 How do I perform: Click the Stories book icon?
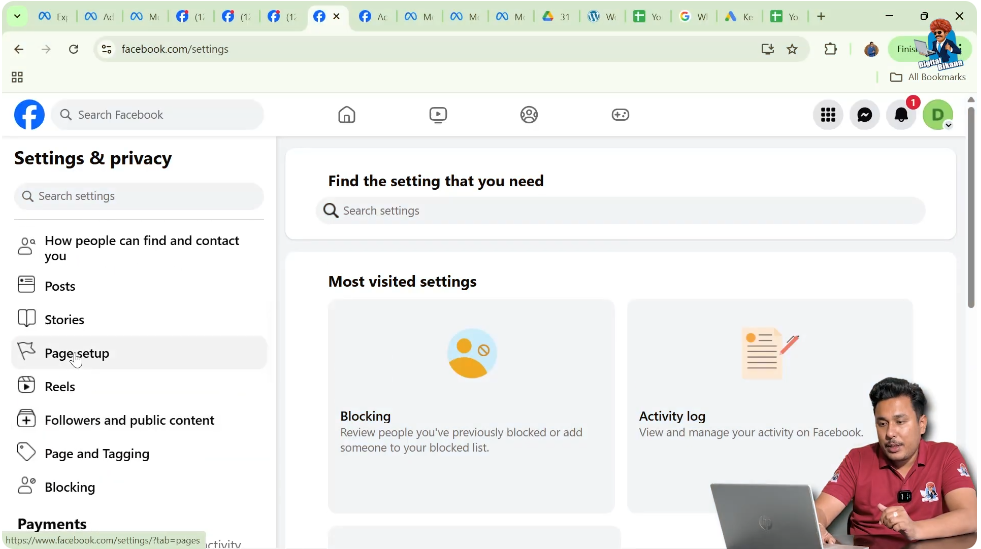[x=26, y=318]
